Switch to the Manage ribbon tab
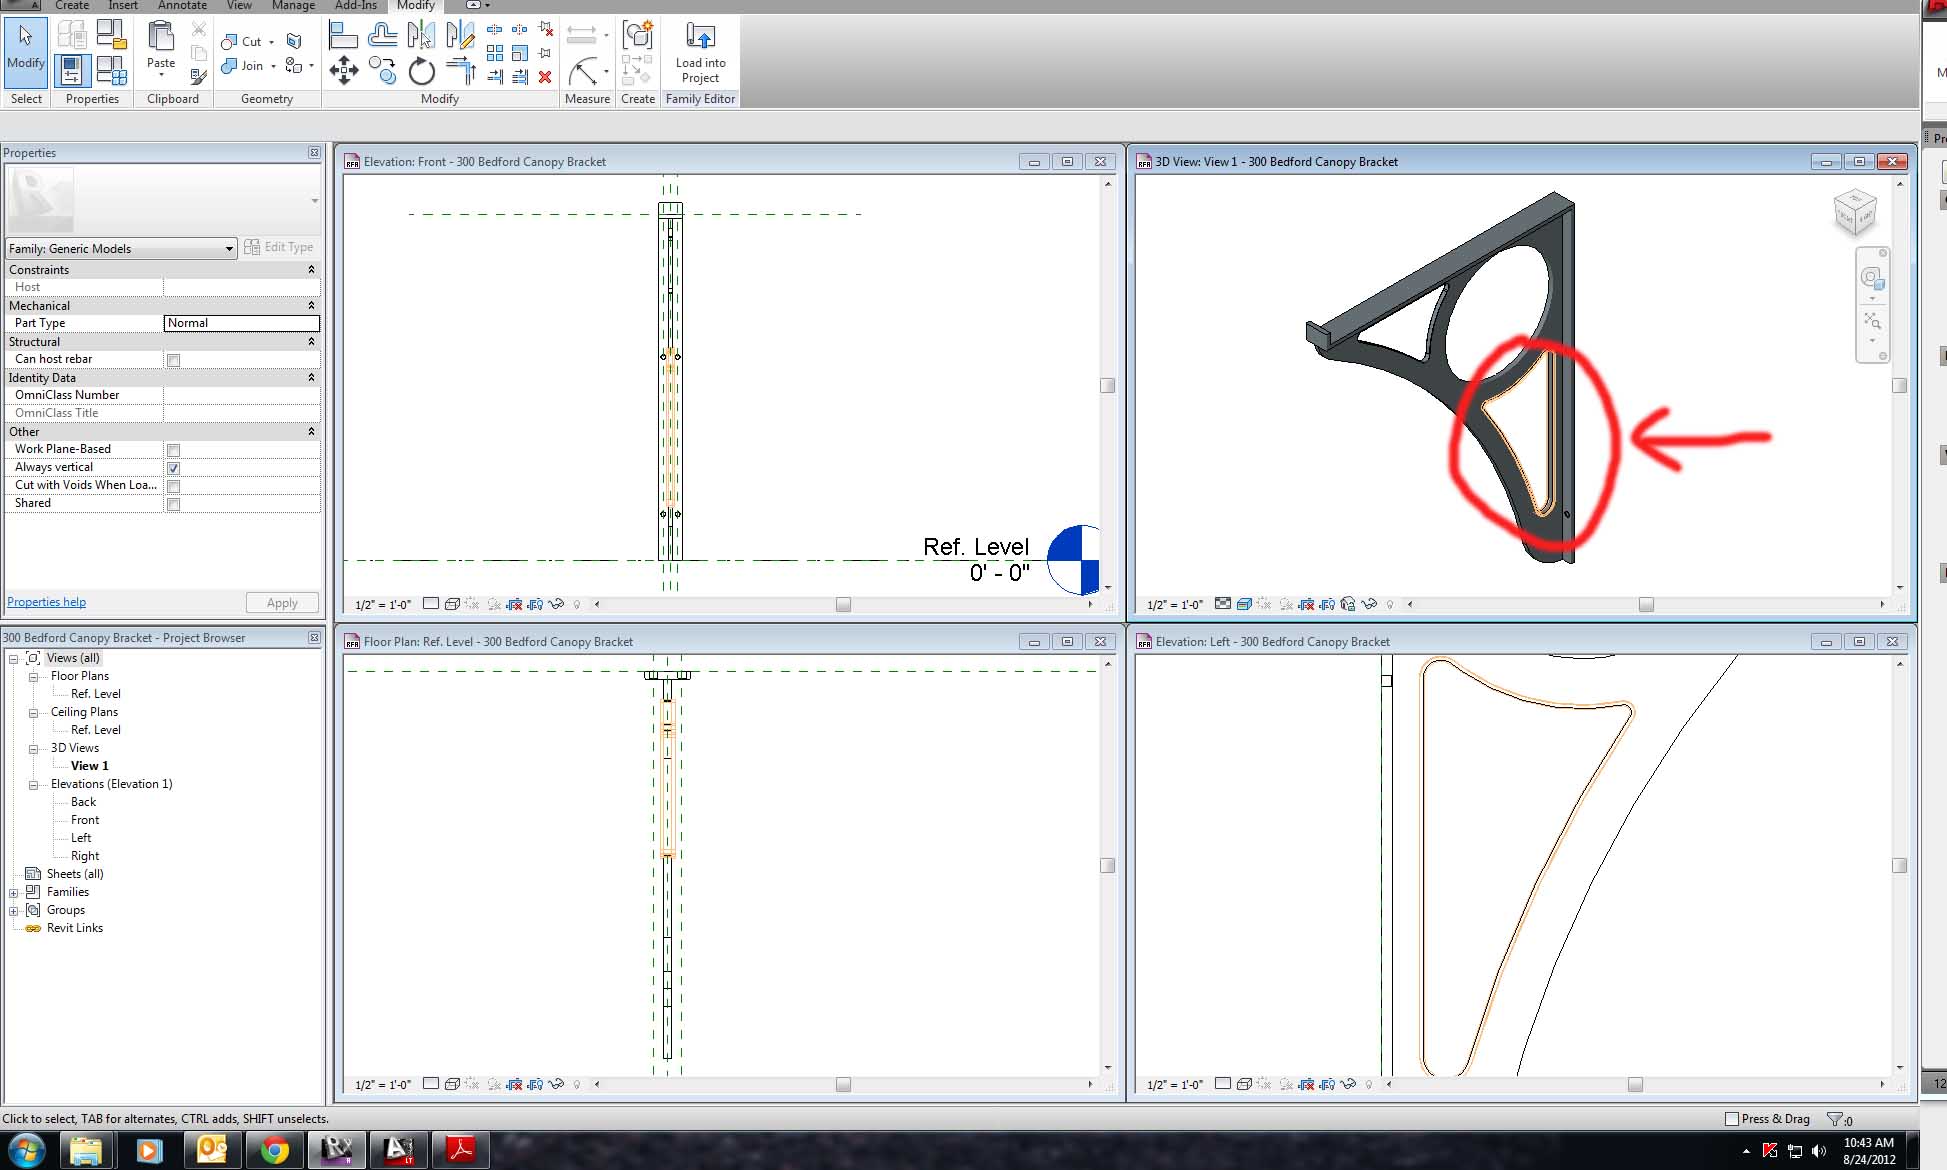 tap(293, 6)
